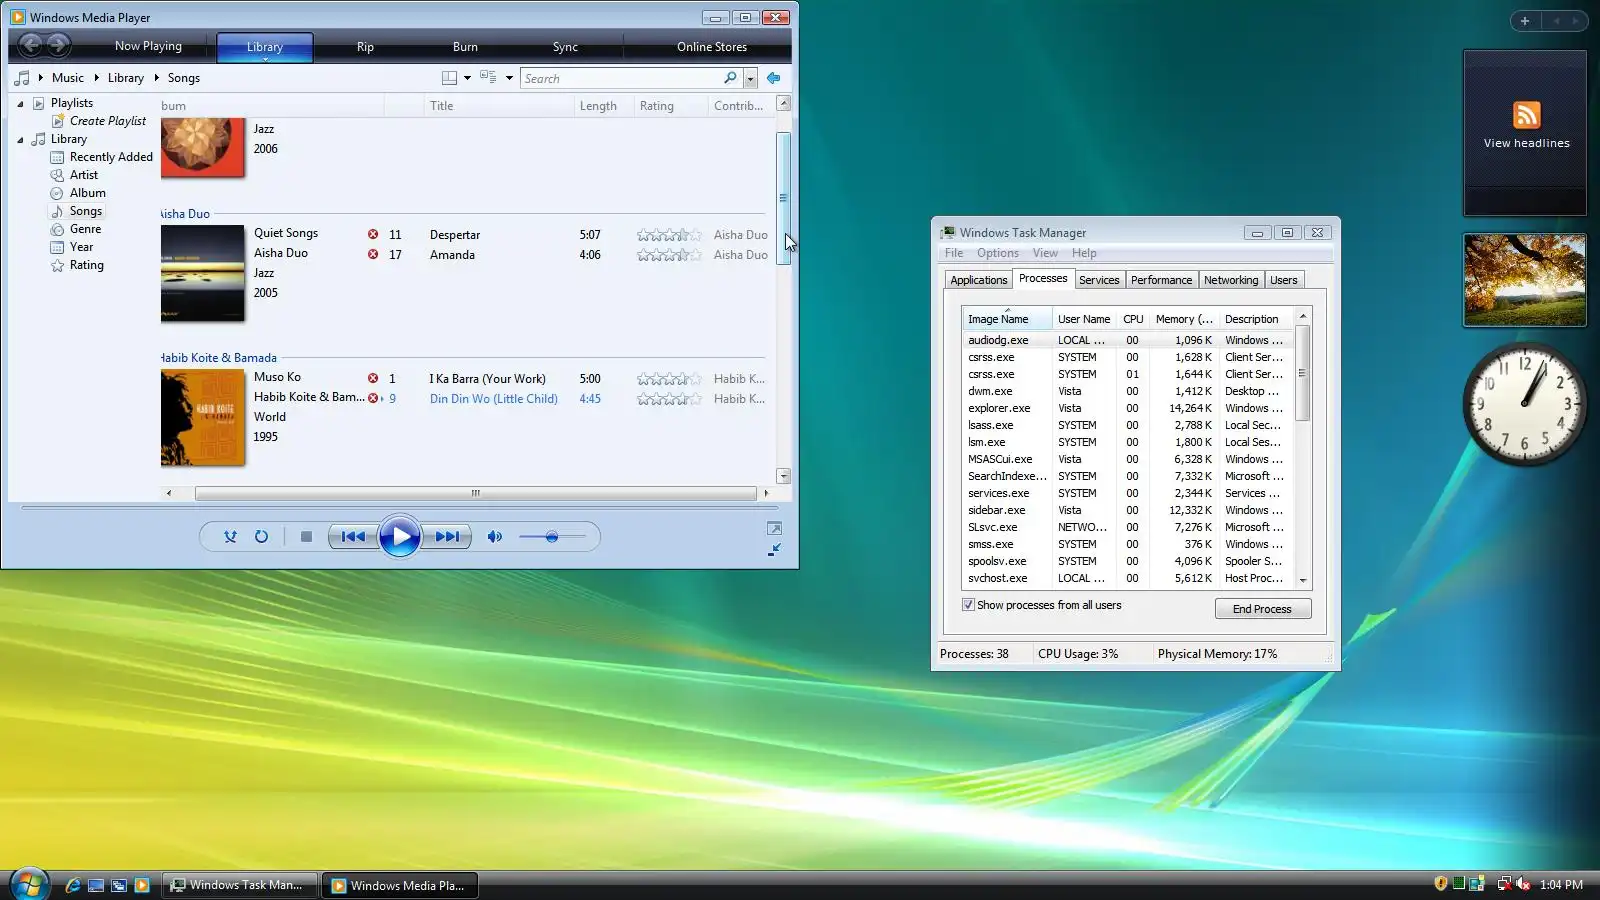The width and height of the screenshot is (1600, 900).
Task: Open the Rip tab
Action: coord(365,47)
